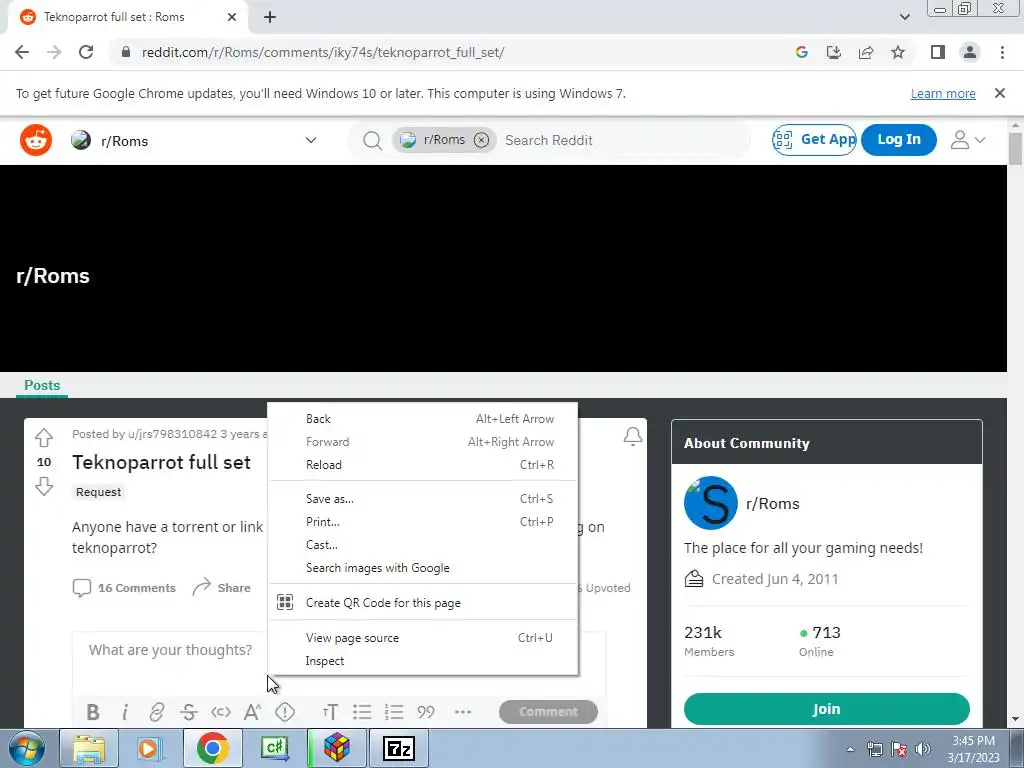Open Chrome three-dot menu
The height and width of the screenshot is (768, 1024).
[x=1002, y=52]
